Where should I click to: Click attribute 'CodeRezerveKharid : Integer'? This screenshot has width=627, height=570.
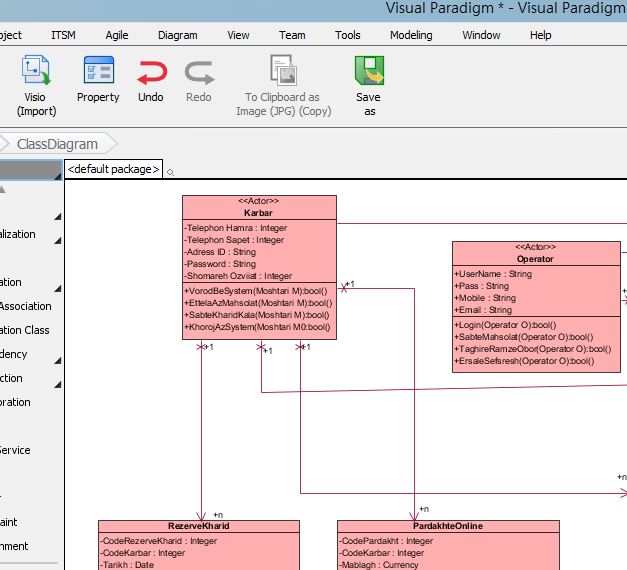(158, 541)
